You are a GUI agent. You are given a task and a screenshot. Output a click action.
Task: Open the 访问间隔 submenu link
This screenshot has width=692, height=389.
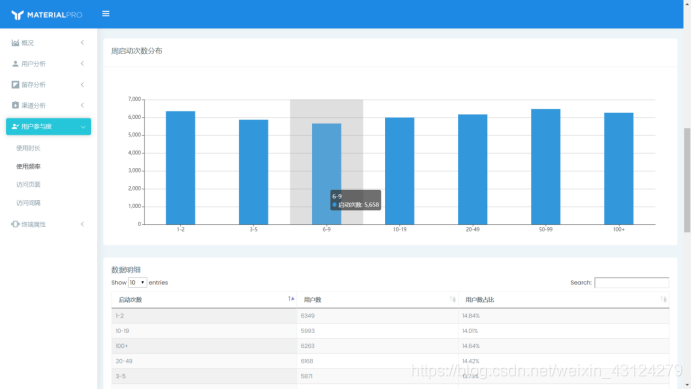28,203
